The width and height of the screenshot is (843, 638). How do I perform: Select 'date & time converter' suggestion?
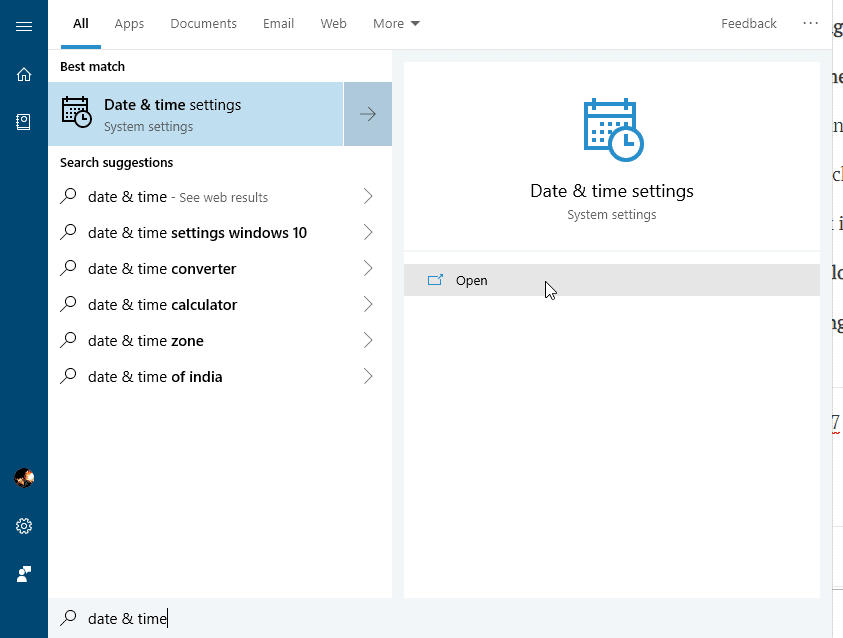coord(220,268)
